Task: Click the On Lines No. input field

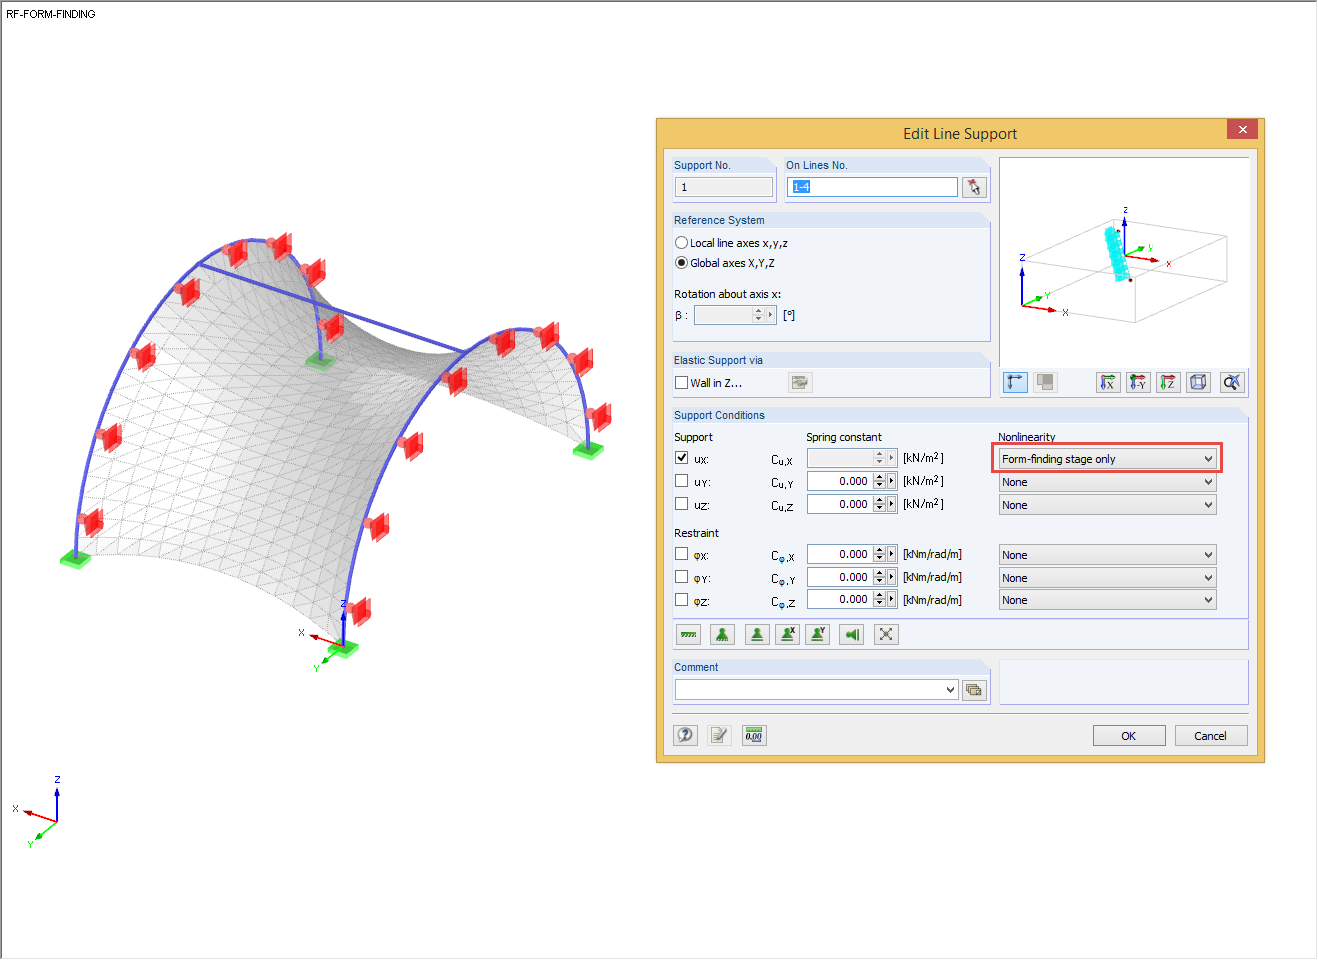Action: pyautogui.click(x=870, y=187)
